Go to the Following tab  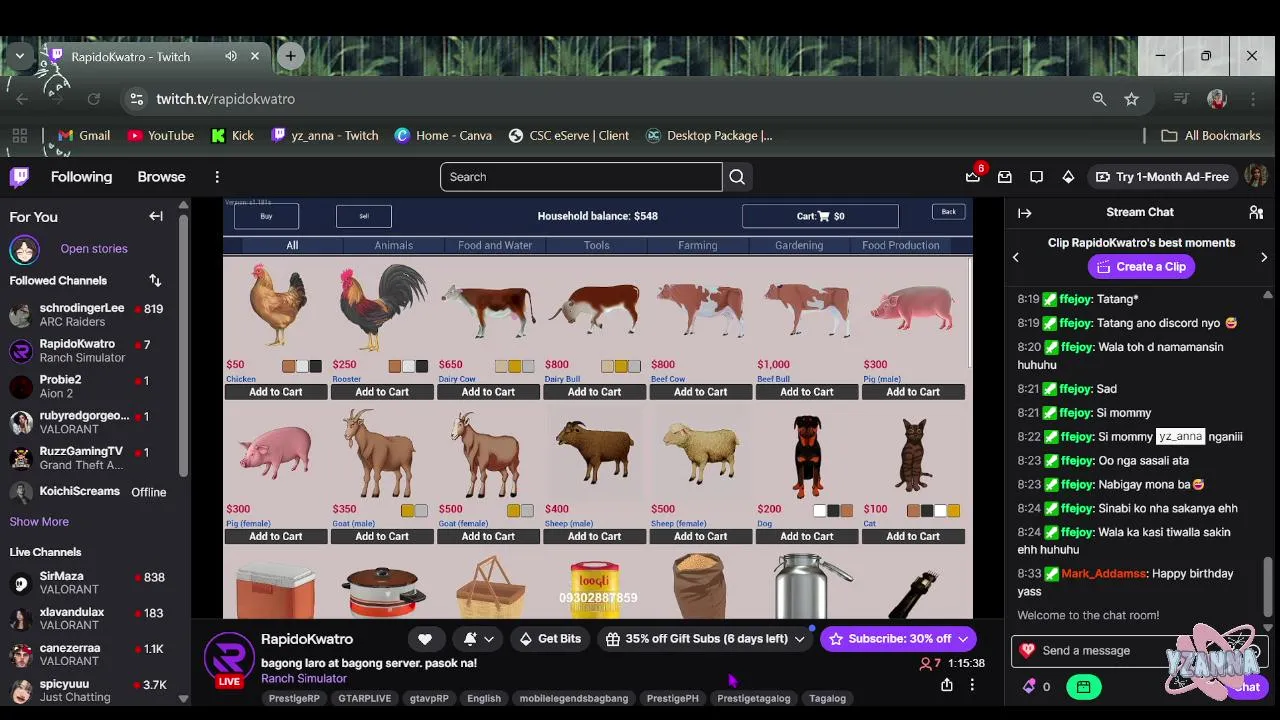pos(81,177)
